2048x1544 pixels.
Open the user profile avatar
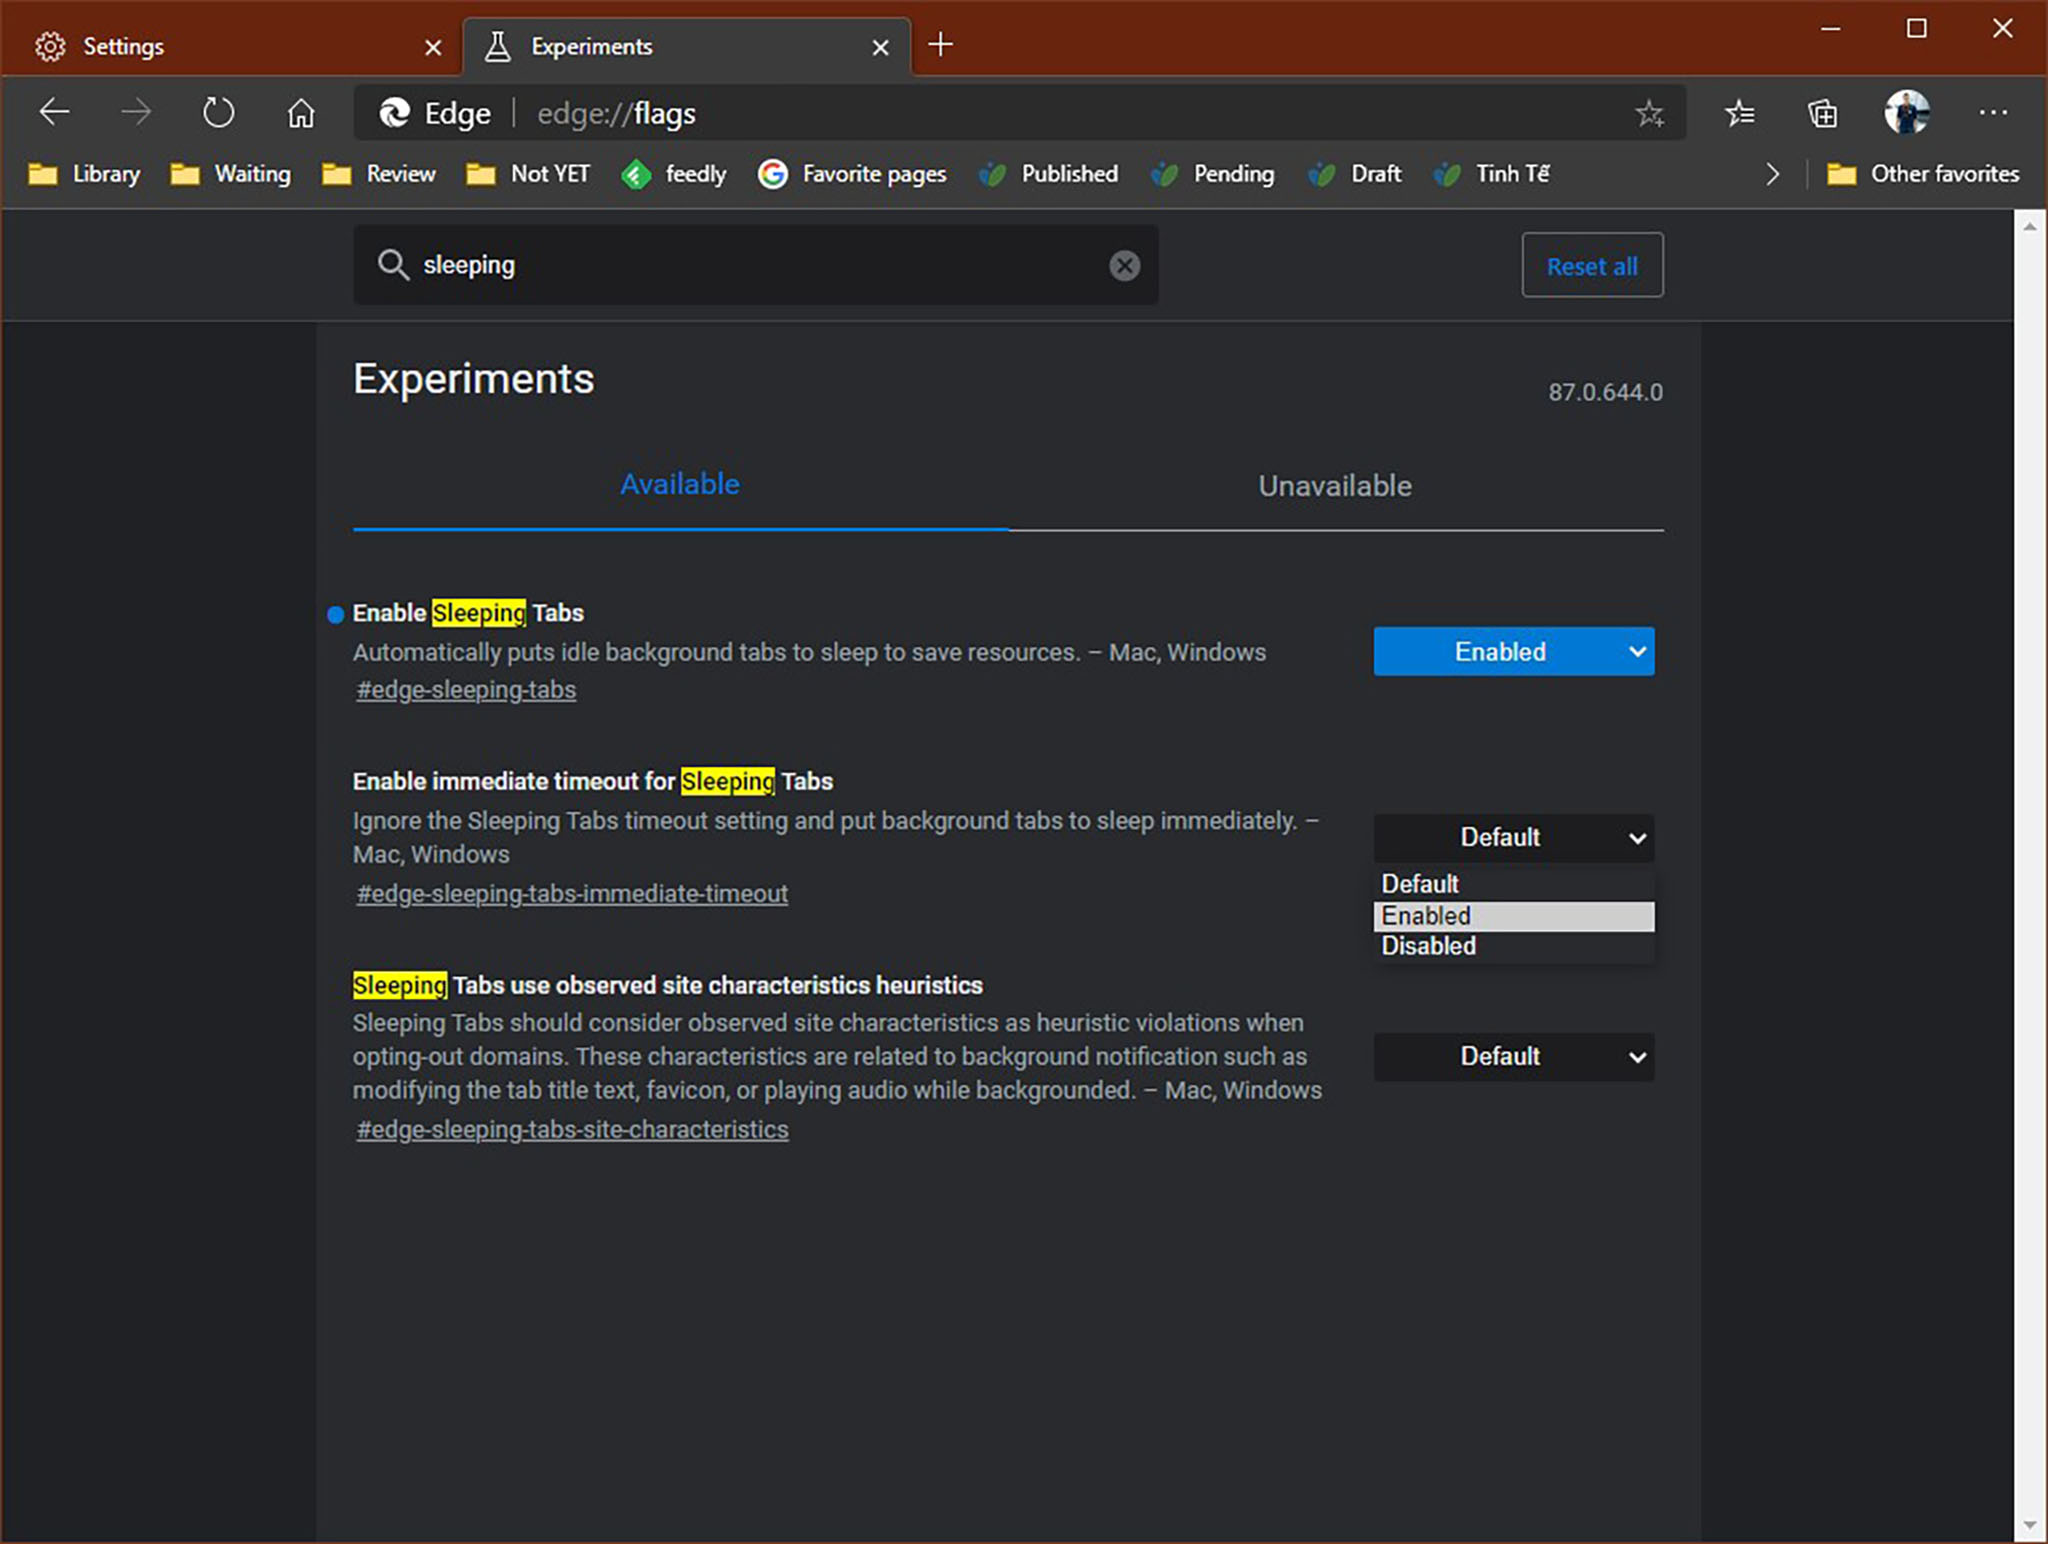point(1906,112)
